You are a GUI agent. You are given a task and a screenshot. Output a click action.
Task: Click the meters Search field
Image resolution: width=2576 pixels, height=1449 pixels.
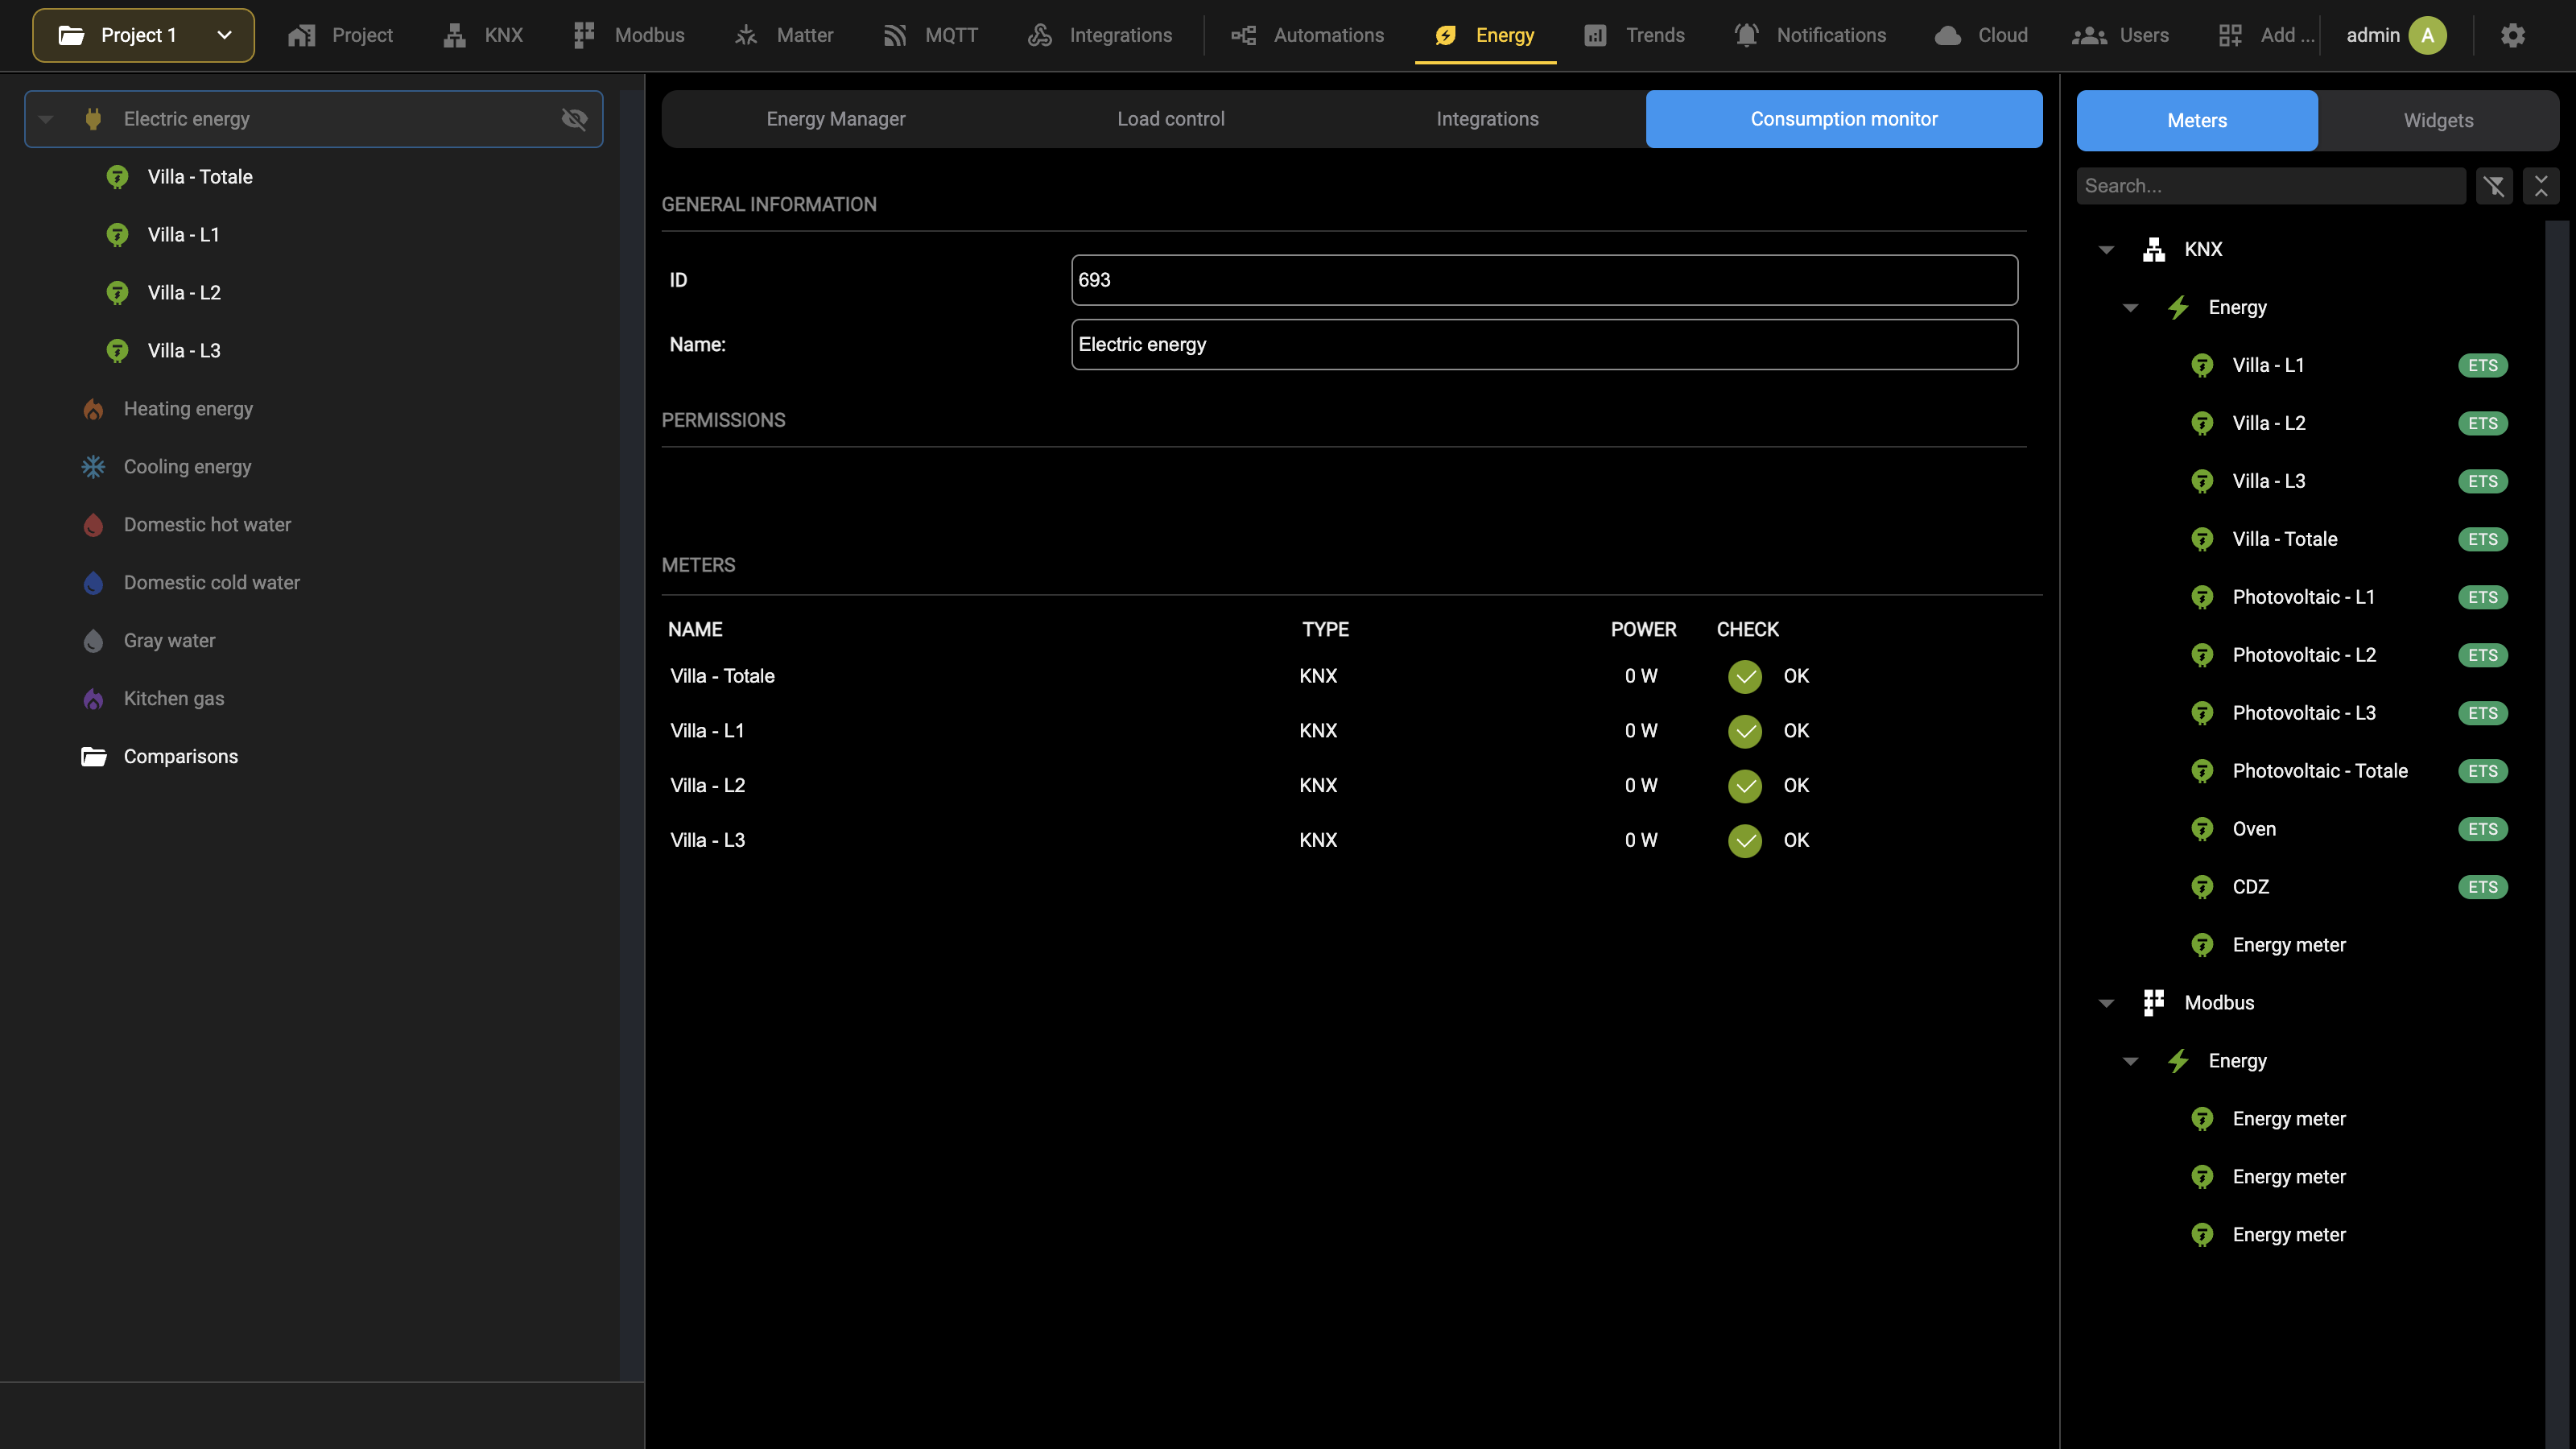point(2270,186)
